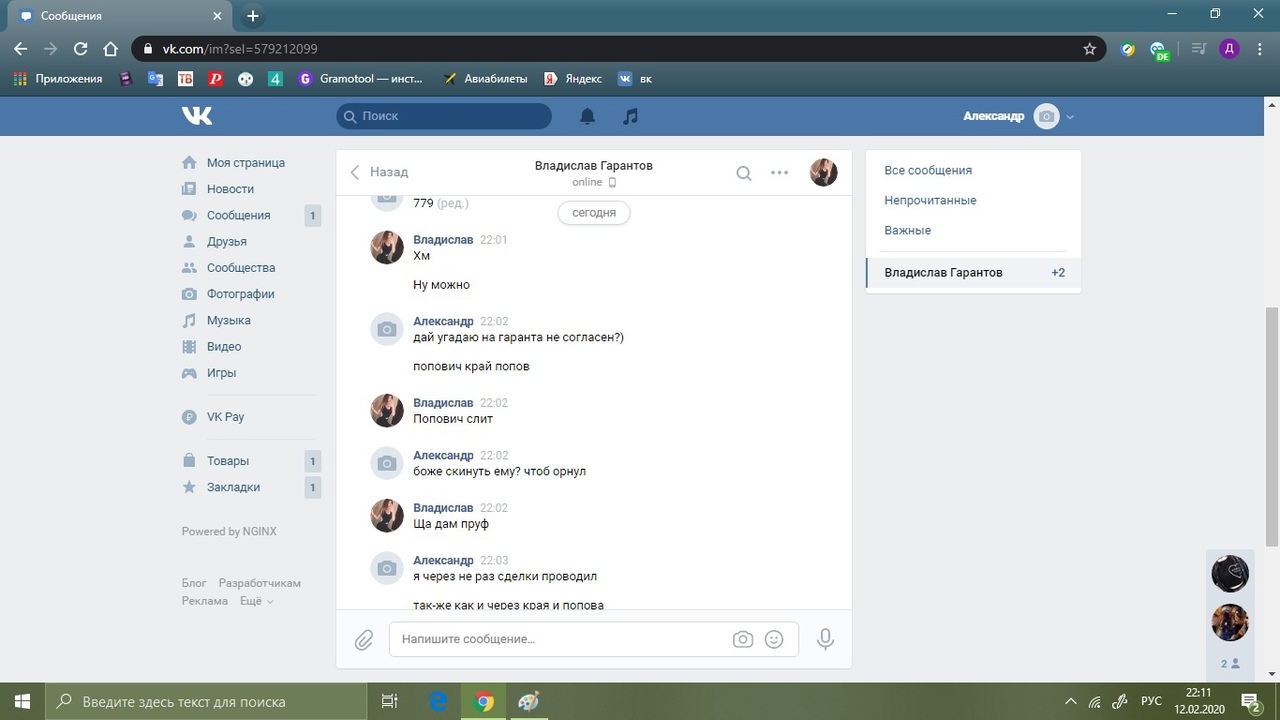Click the paperclip attach file icon
The width and height of the screenshot is (1280, 720).
364,639
